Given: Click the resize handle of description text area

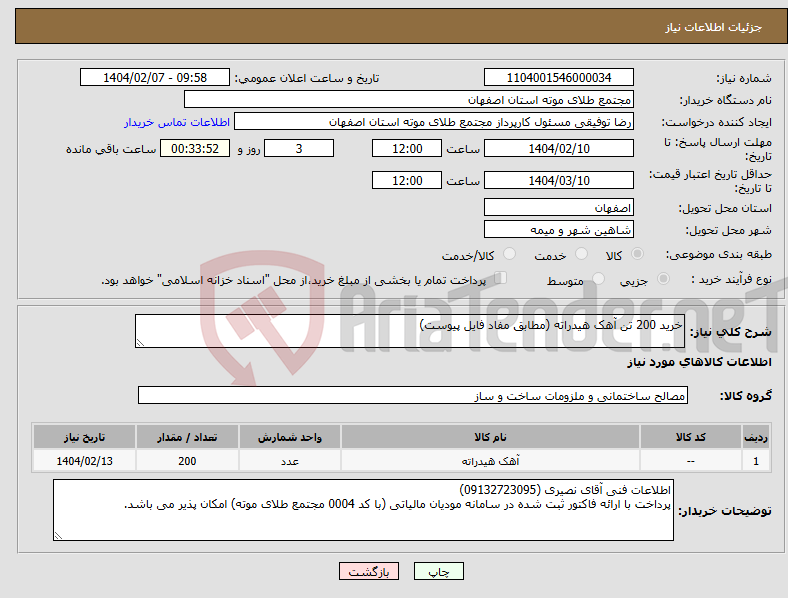Looking at the screenshot, I should point(140,343).
